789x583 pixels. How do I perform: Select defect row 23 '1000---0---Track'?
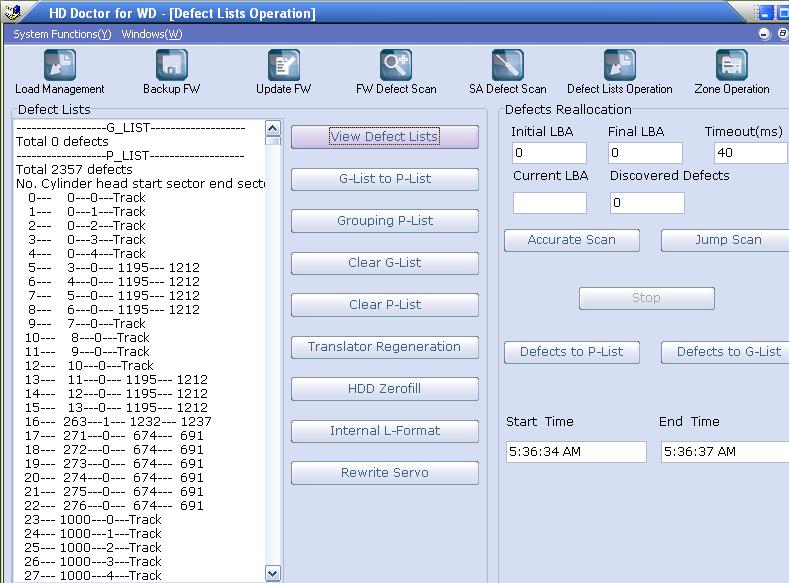[94, 520]
